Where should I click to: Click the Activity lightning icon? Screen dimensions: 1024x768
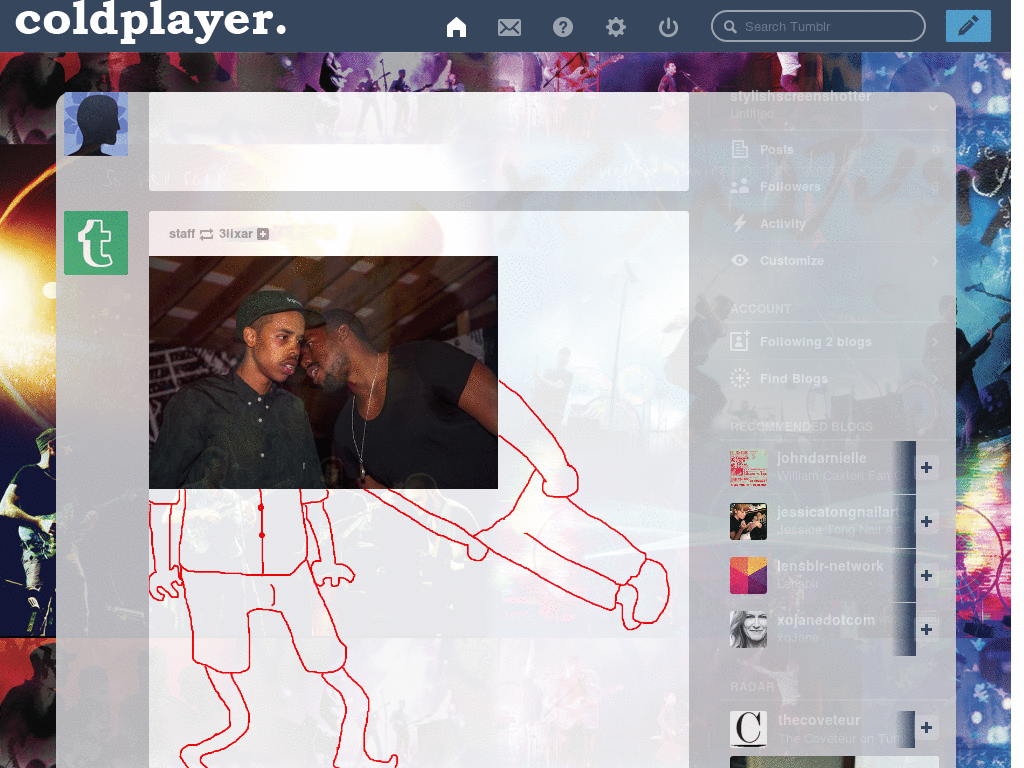point(739,223)
